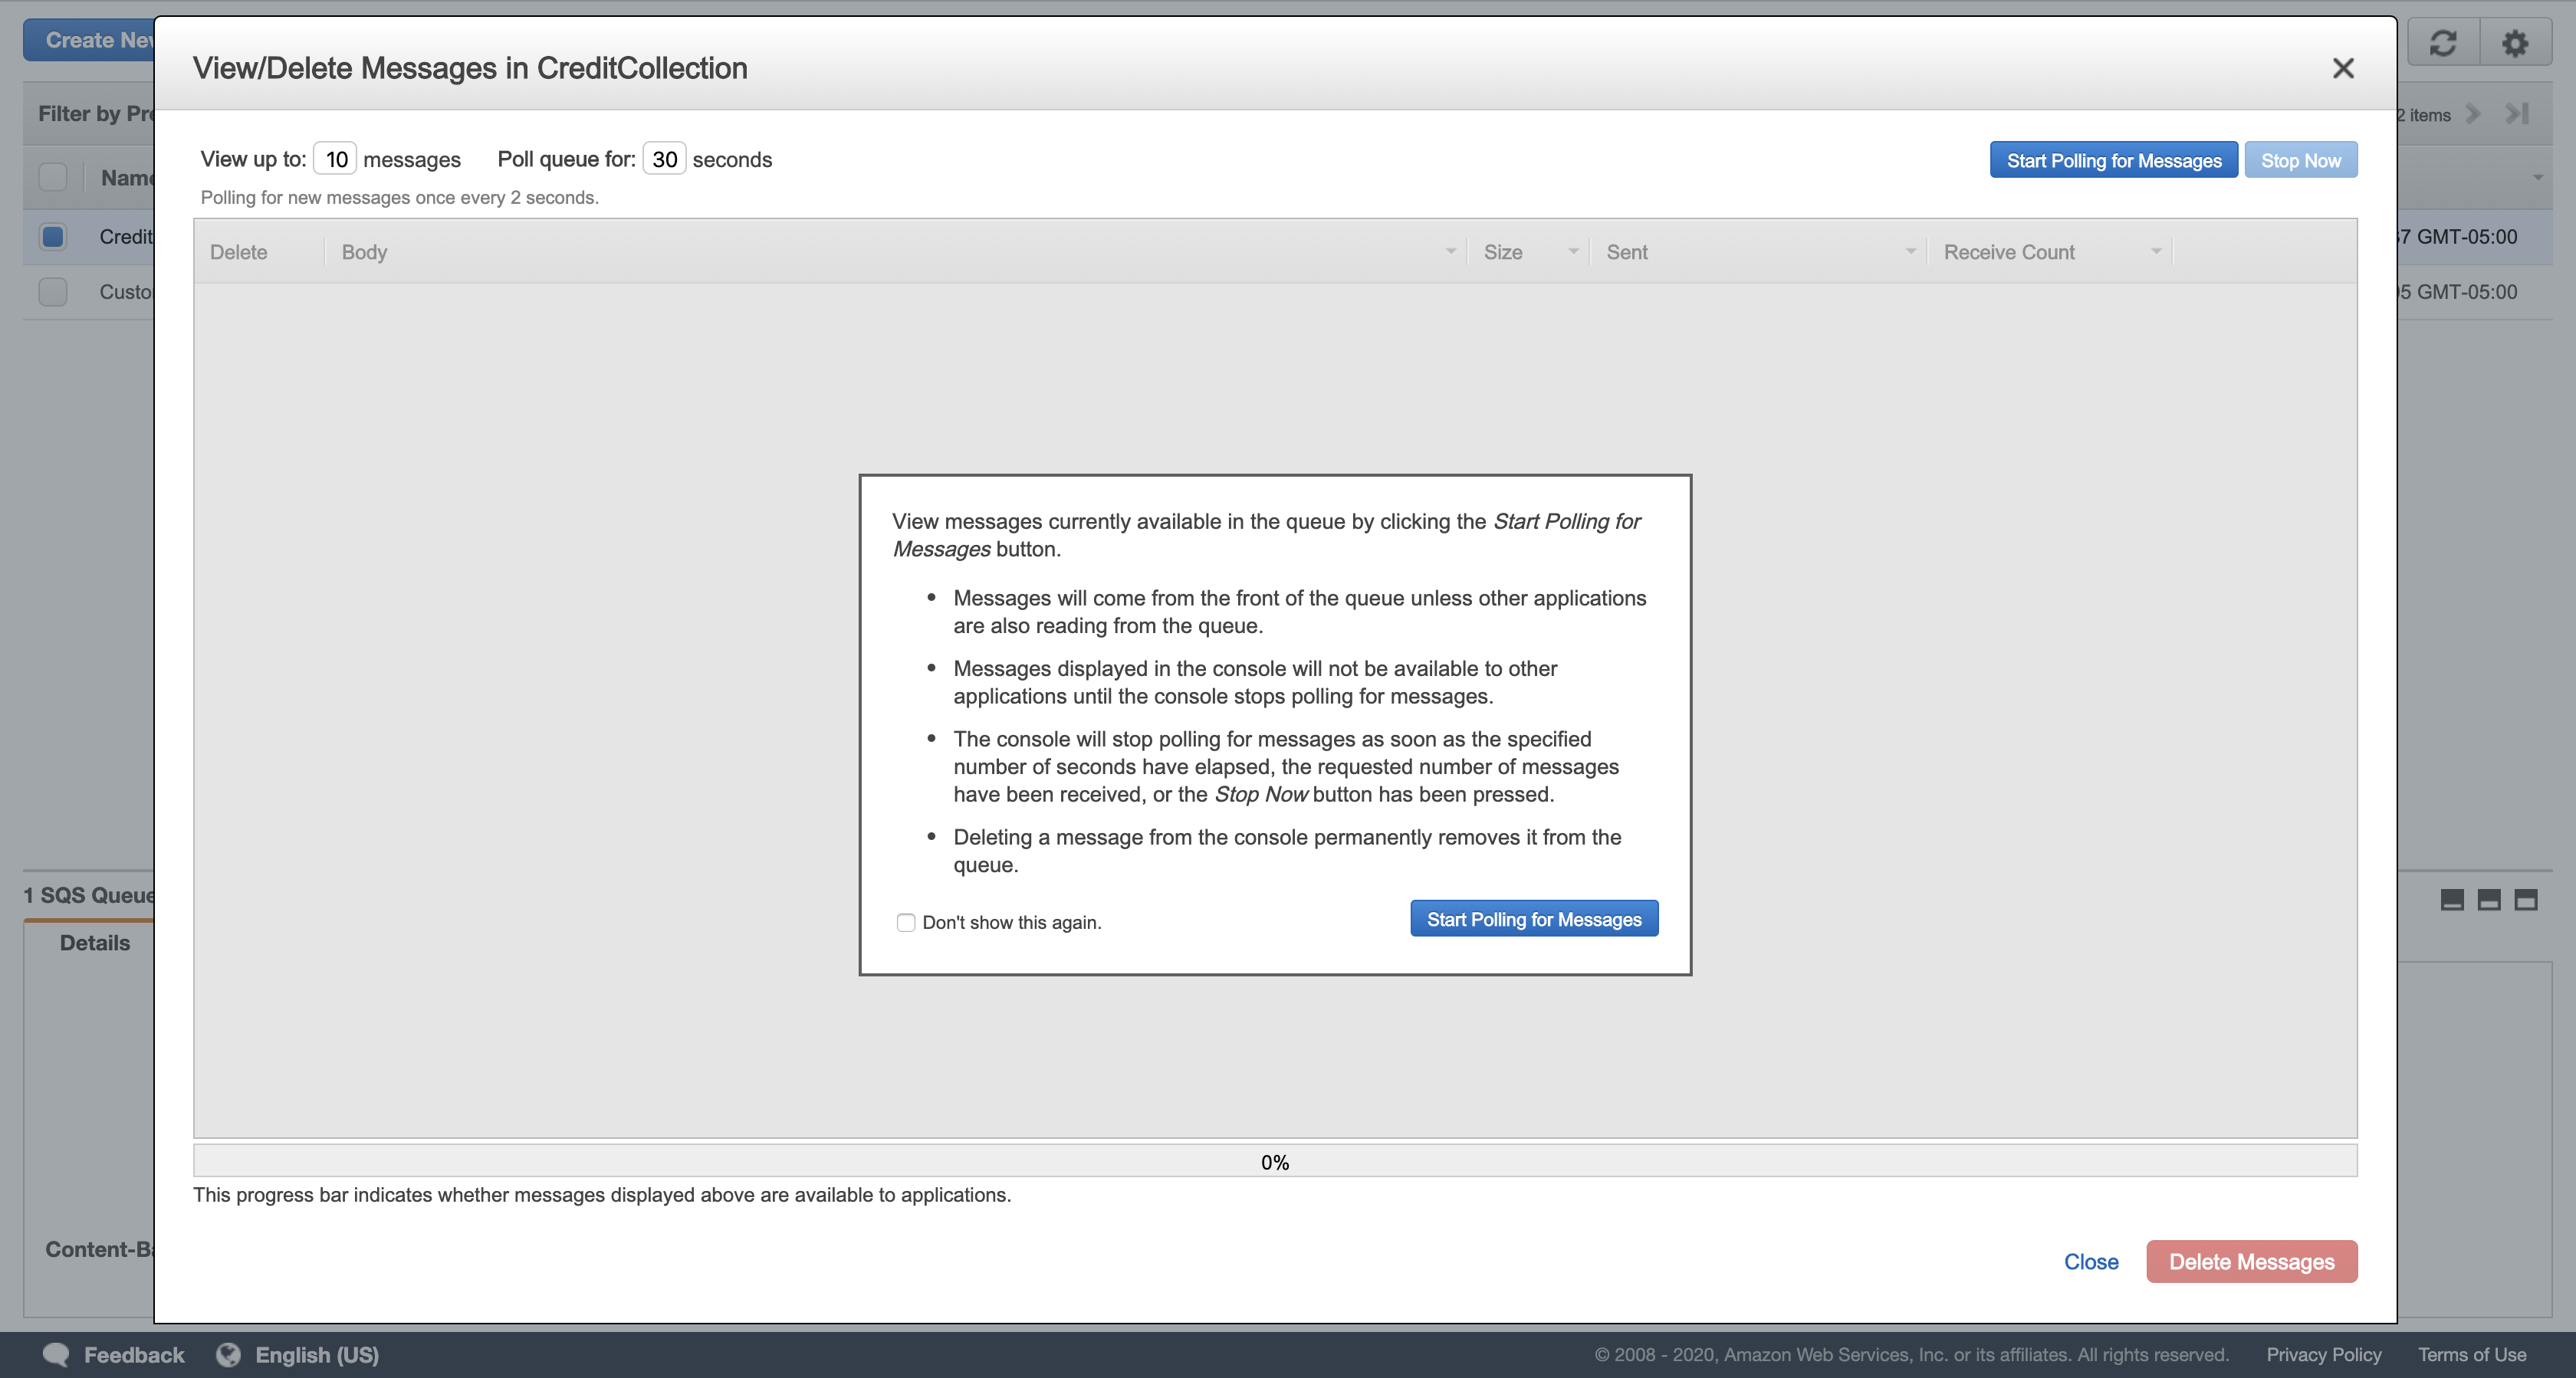Click the refresh queue list icon
The width and height of the screenshot is (2576, 1378).
coord(2443,43)
